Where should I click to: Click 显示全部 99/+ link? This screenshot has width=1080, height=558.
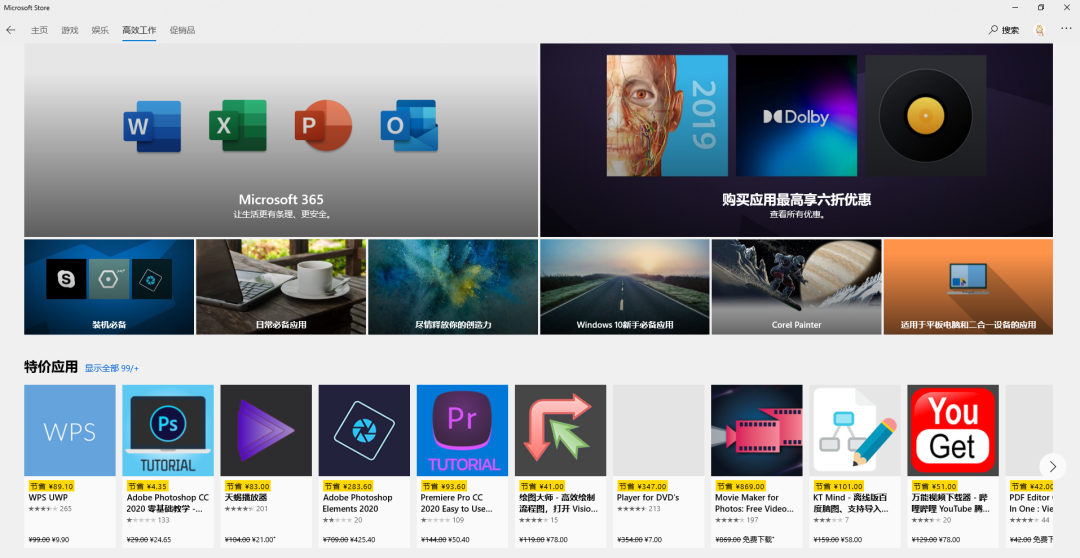click(112, 369)
